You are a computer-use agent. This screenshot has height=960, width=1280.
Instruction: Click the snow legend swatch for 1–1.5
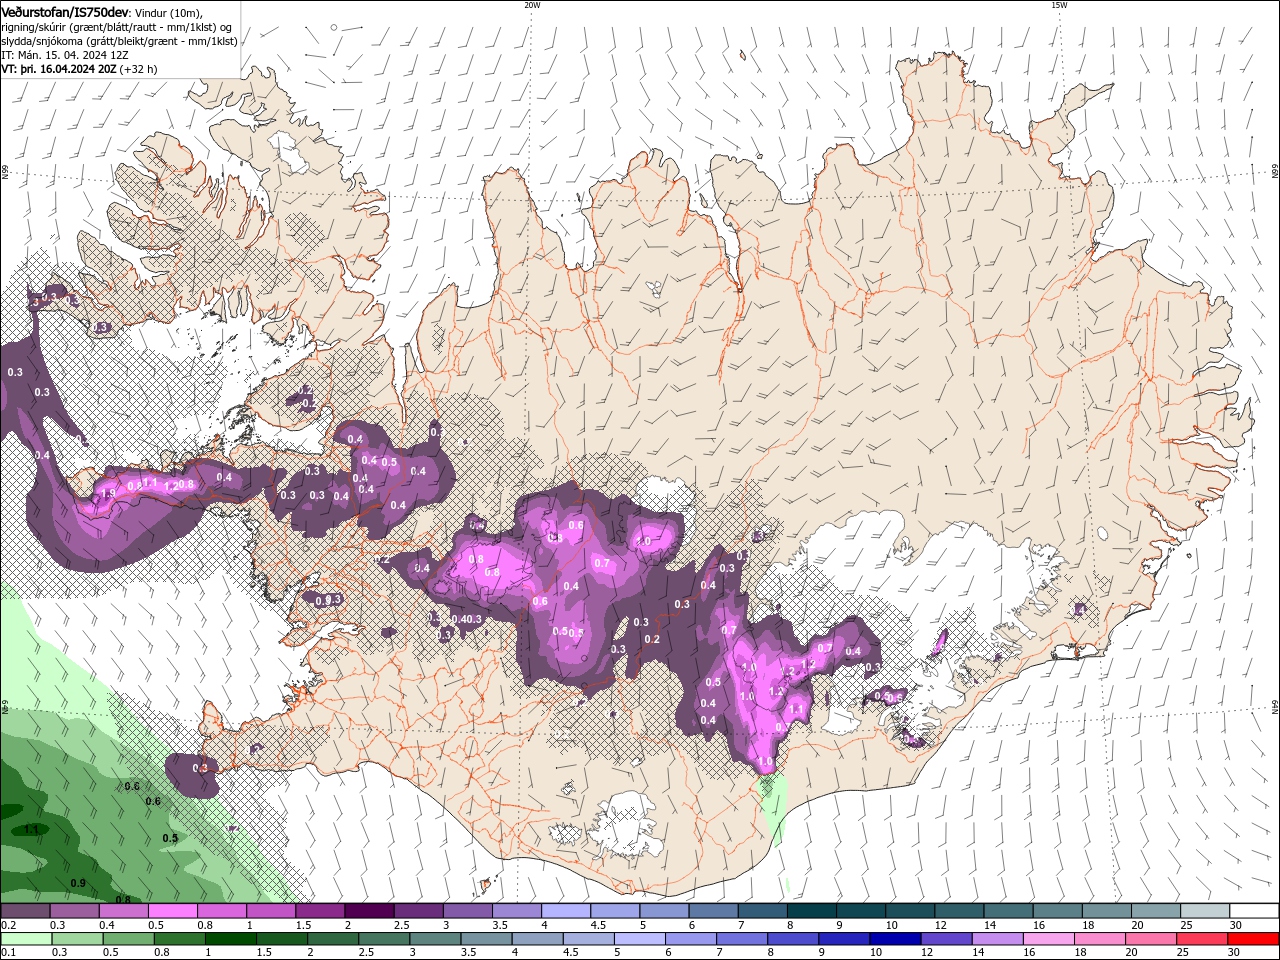[270, 911]
